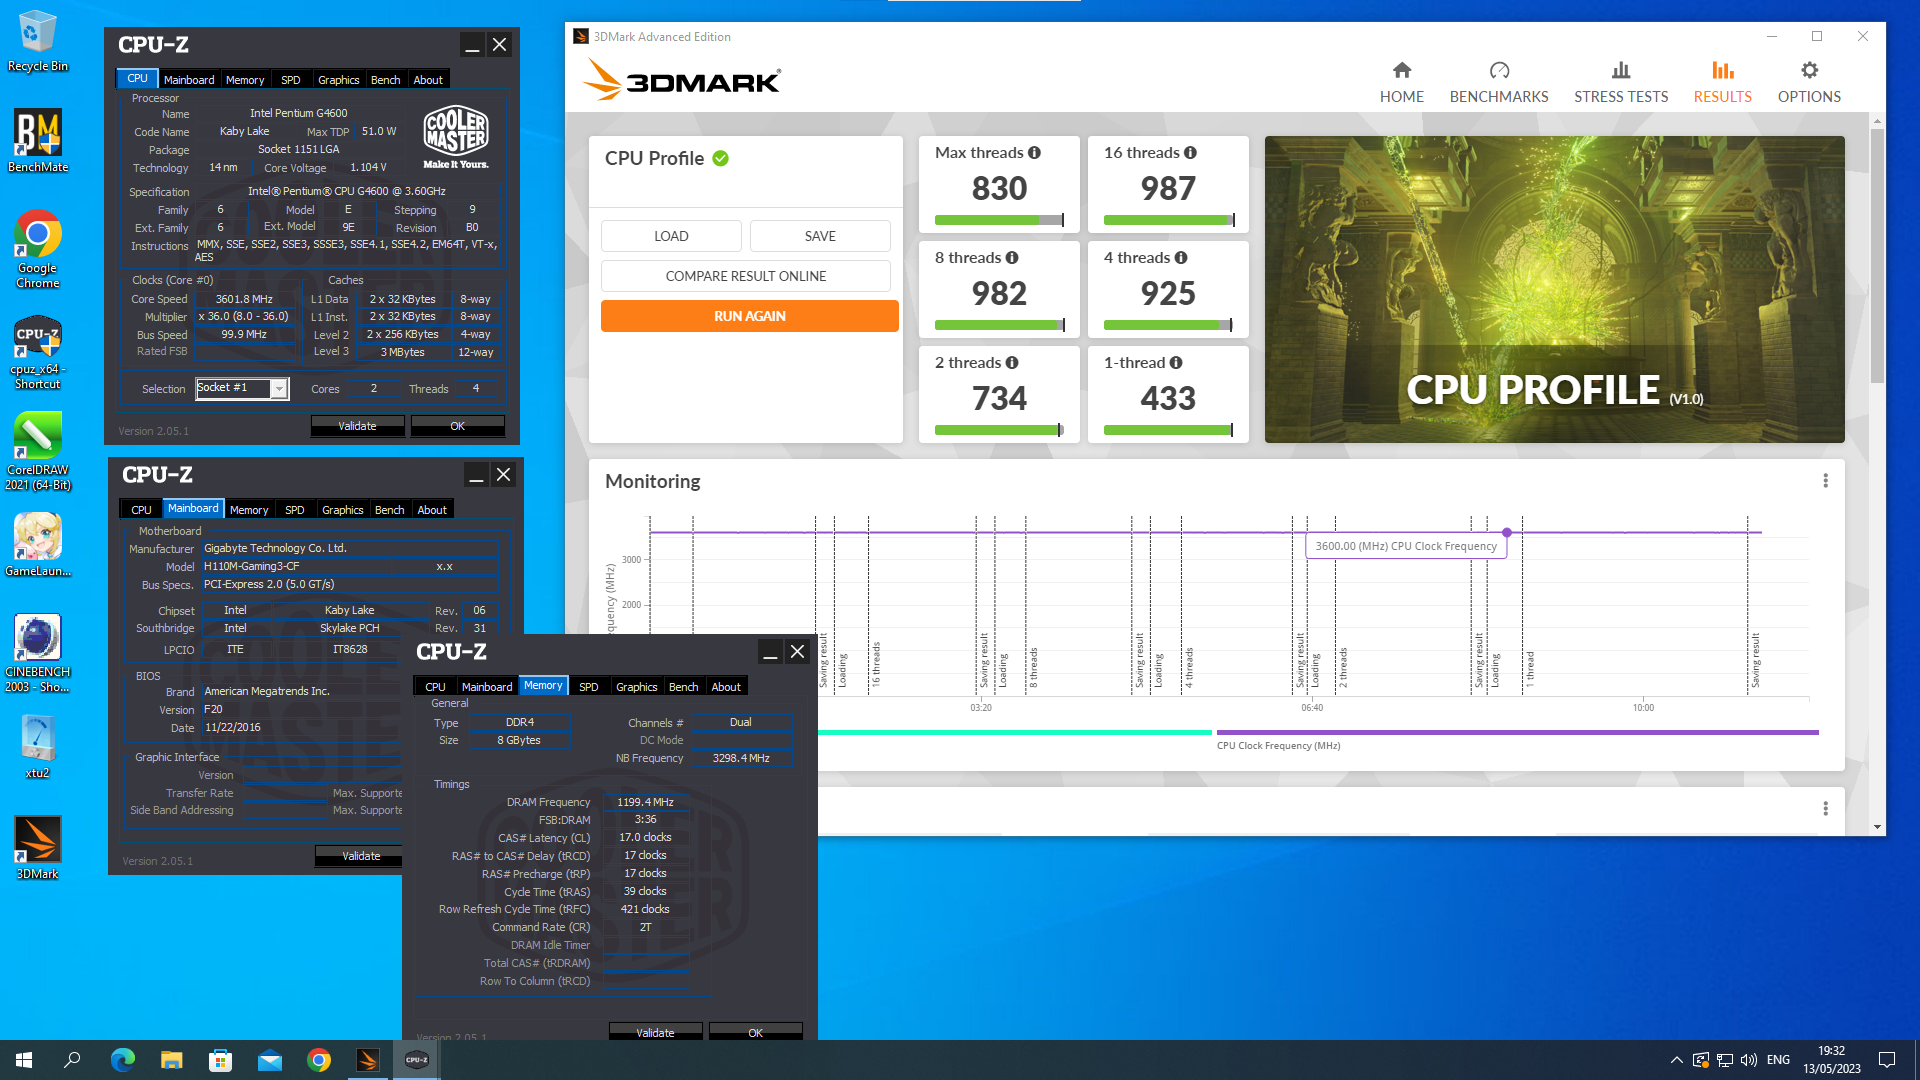Click the 3DMark logo
The image size is (1920, 1080).
(682, 80)
